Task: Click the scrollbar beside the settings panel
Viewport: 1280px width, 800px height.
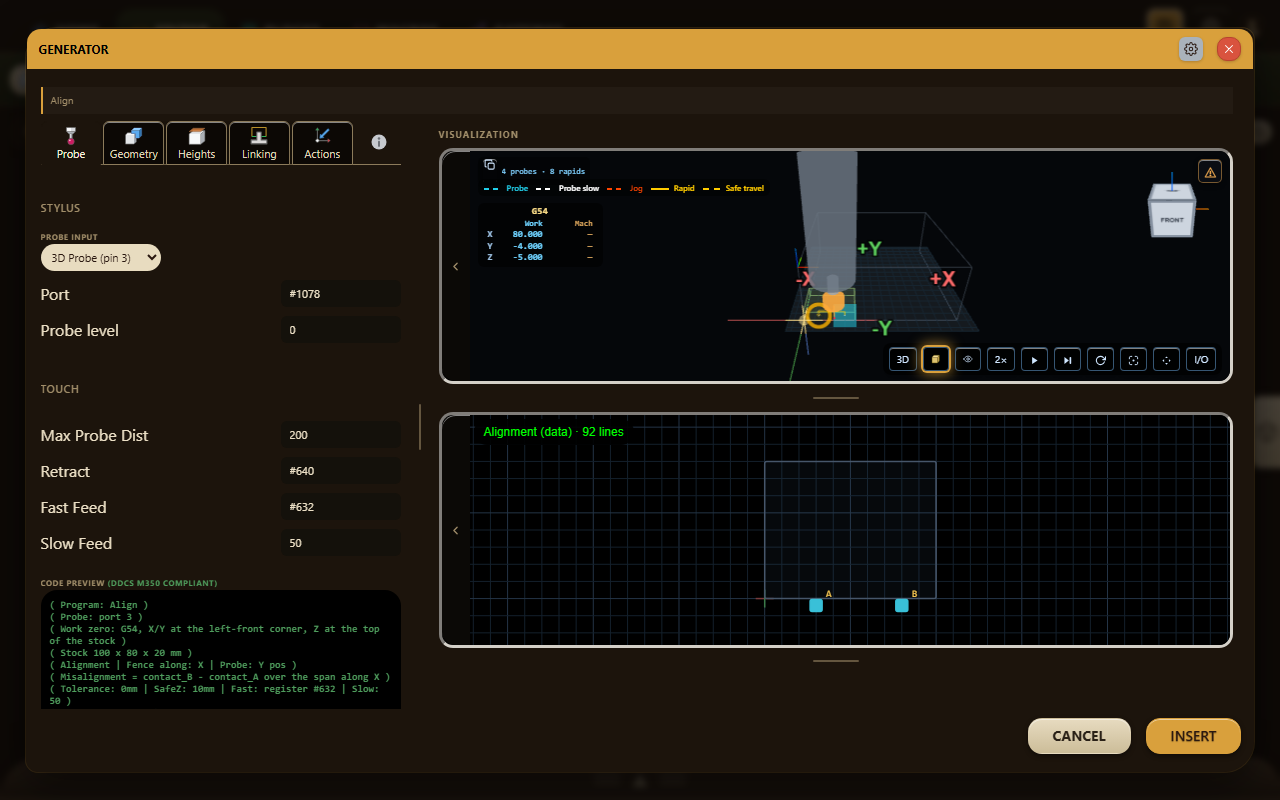Action: click(x=420, y=427)
